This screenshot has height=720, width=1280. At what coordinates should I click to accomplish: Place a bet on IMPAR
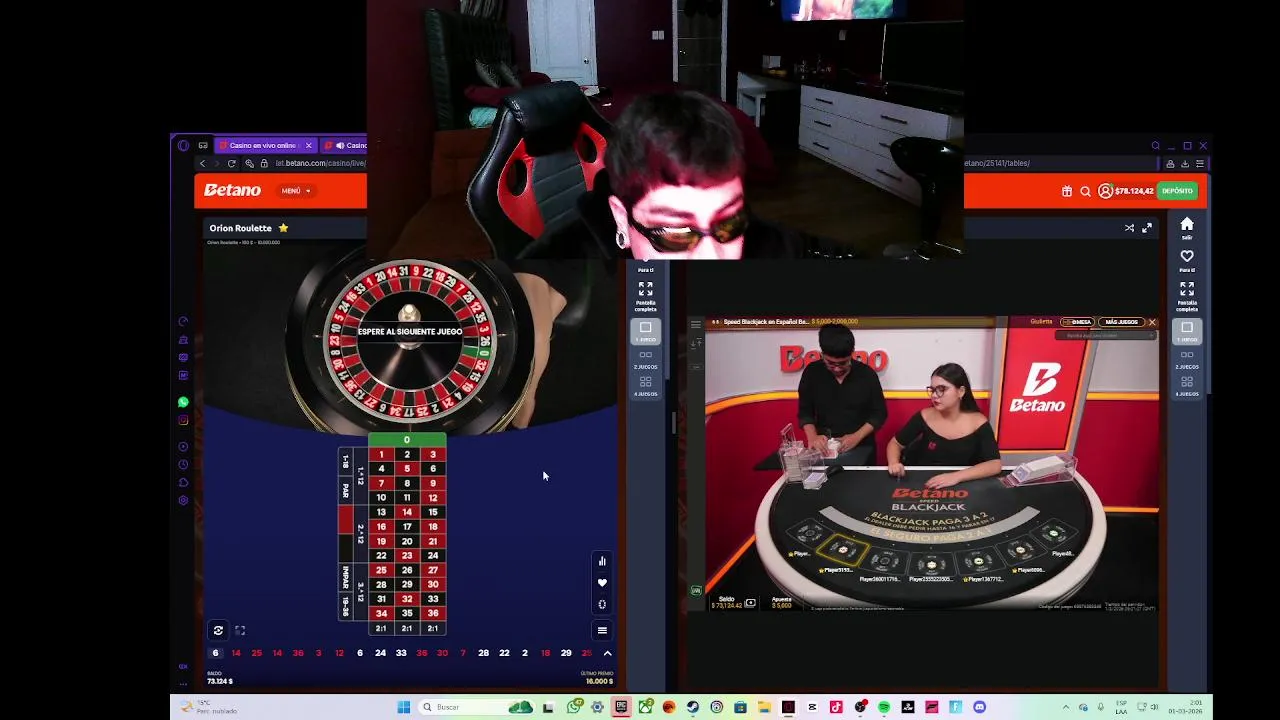coord(346,577)
